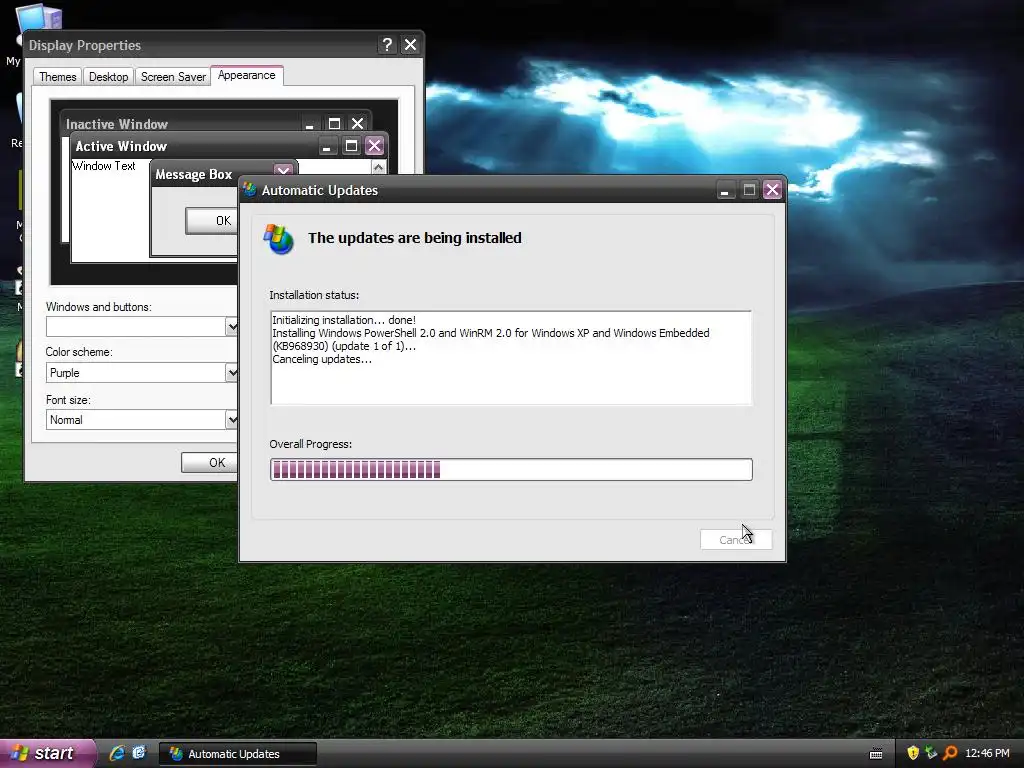
Task: Click the preview Inactive Window maximize icon
Action: (x=334, y=123)
